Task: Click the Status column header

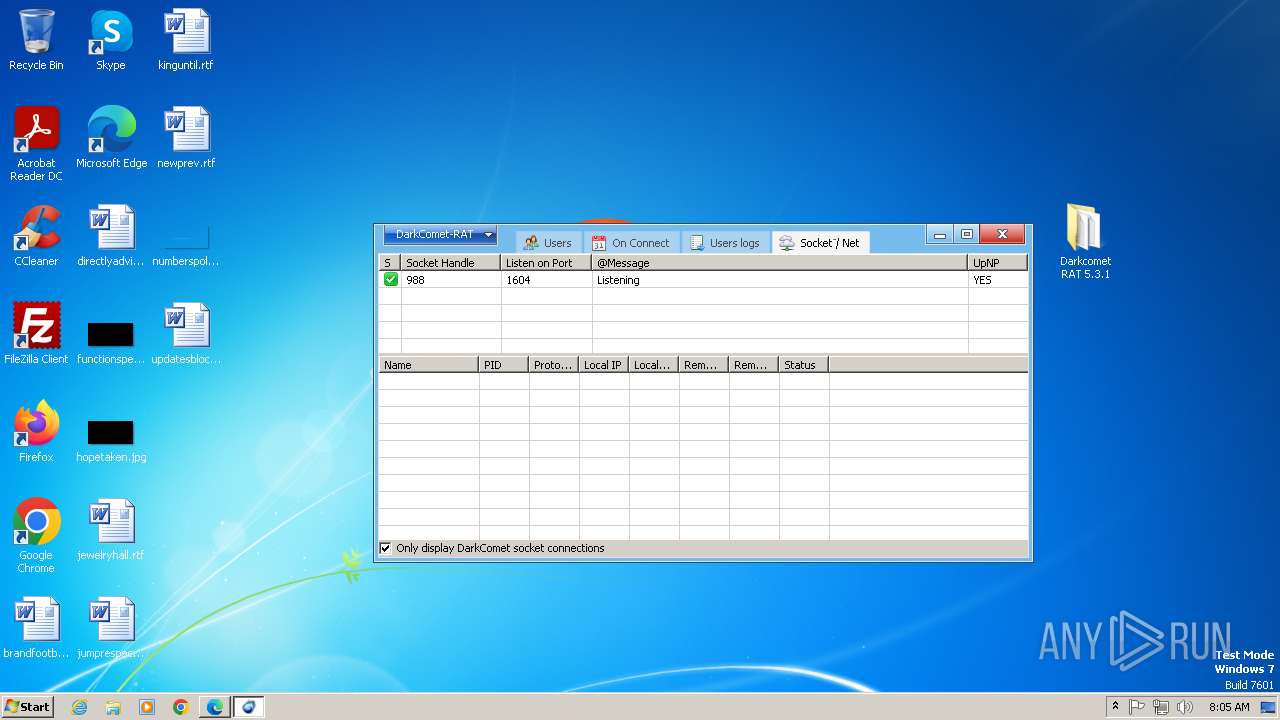Action: coord(804,365)
